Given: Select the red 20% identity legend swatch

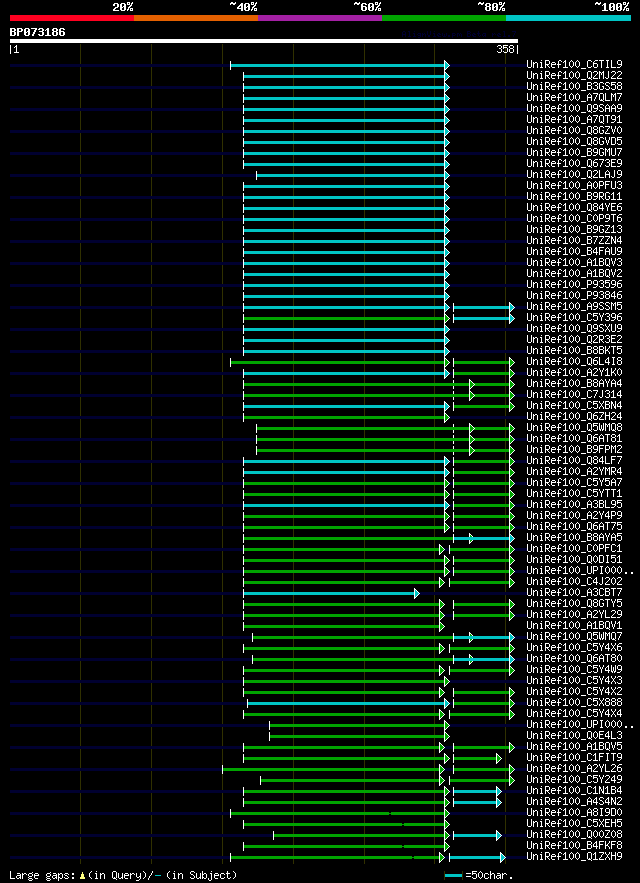Looking at the screenshot, I should pyautogui.click(x=72, y=18).
